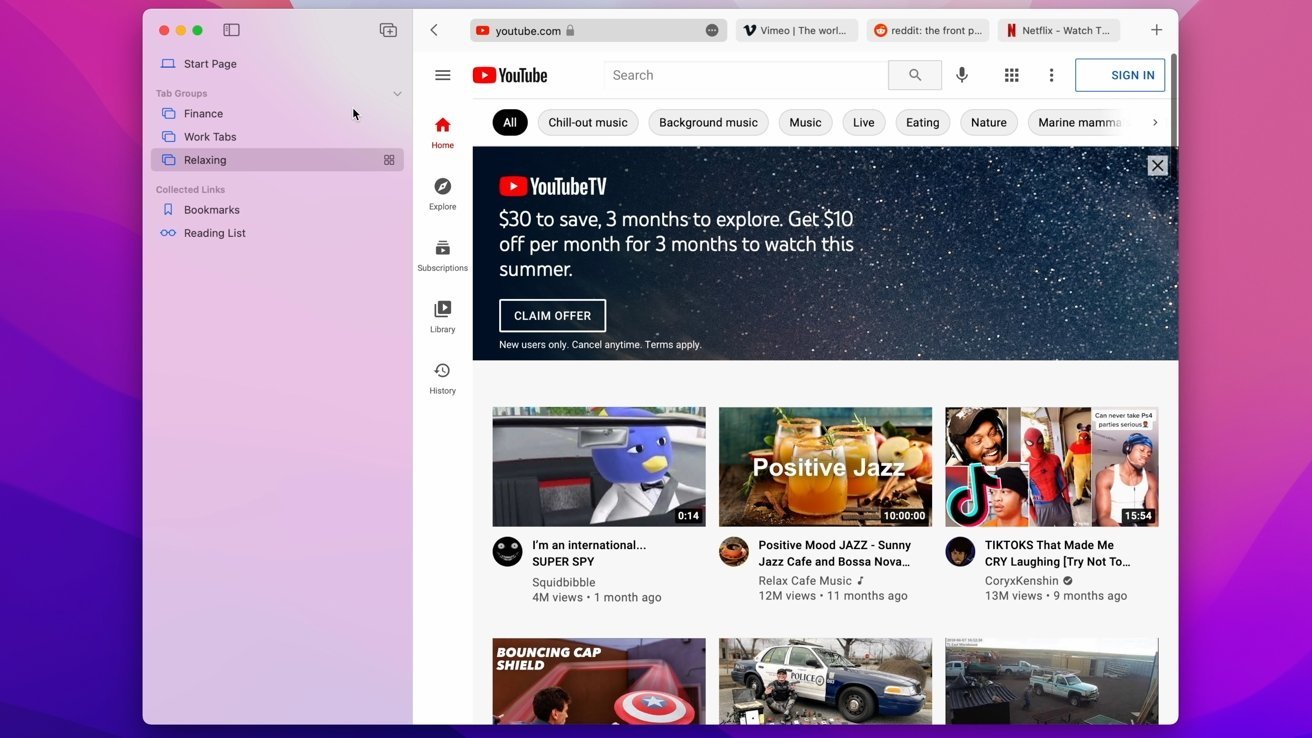Open Reading List in sidebar
Image resolution: width=1312 pixels, height=738 pixels.
[277, 233]
